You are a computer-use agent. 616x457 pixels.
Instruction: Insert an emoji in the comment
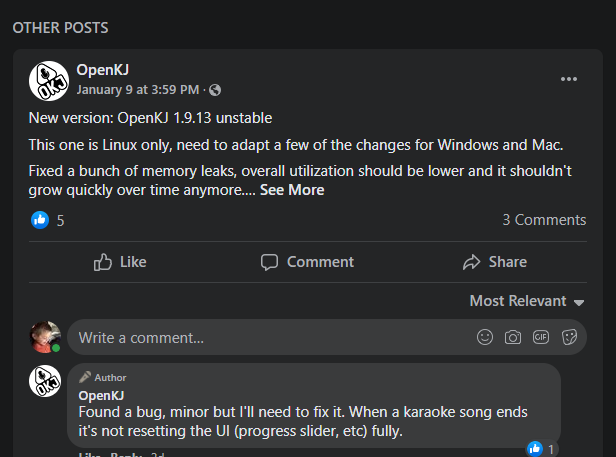[485, 337]
